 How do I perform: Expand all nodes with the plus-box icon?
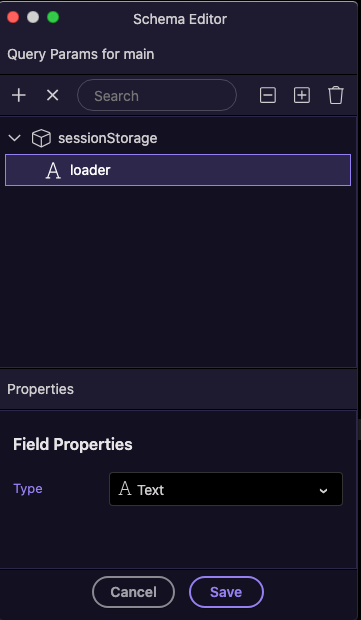tap(302, 95)
